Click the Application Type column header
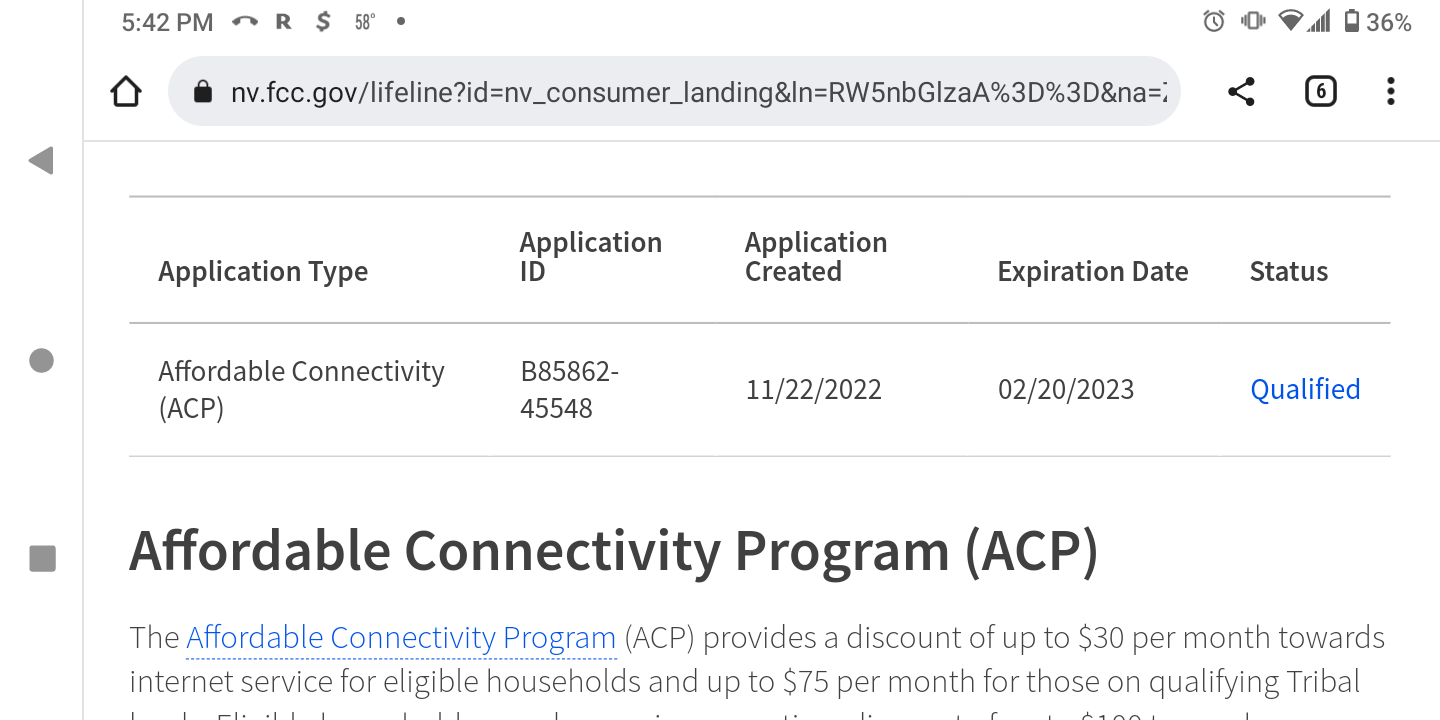The width and height of the screenshot is (1440, 720). tap(263, 272)
